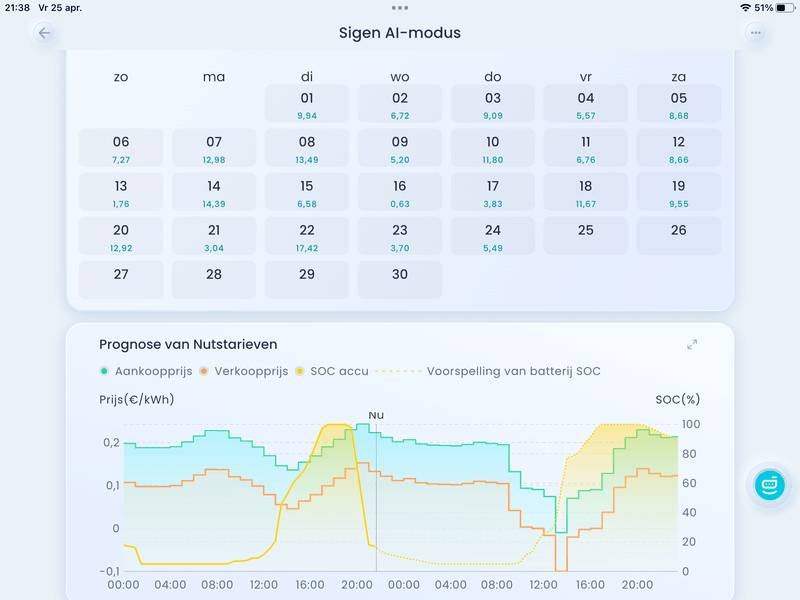
Task: Select calendar day 13 with 1,76
Action: pyautogui.click(x=121, y=192)
